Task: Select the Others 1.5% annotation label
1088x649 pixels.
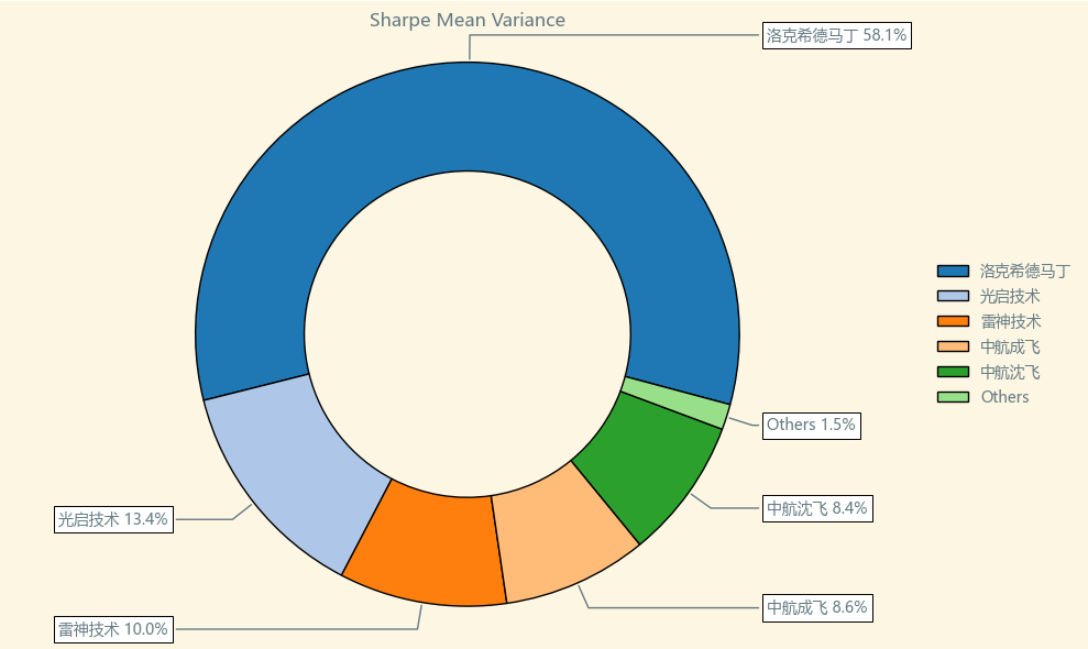Action: pyautogui.click(x=812, y=425)
